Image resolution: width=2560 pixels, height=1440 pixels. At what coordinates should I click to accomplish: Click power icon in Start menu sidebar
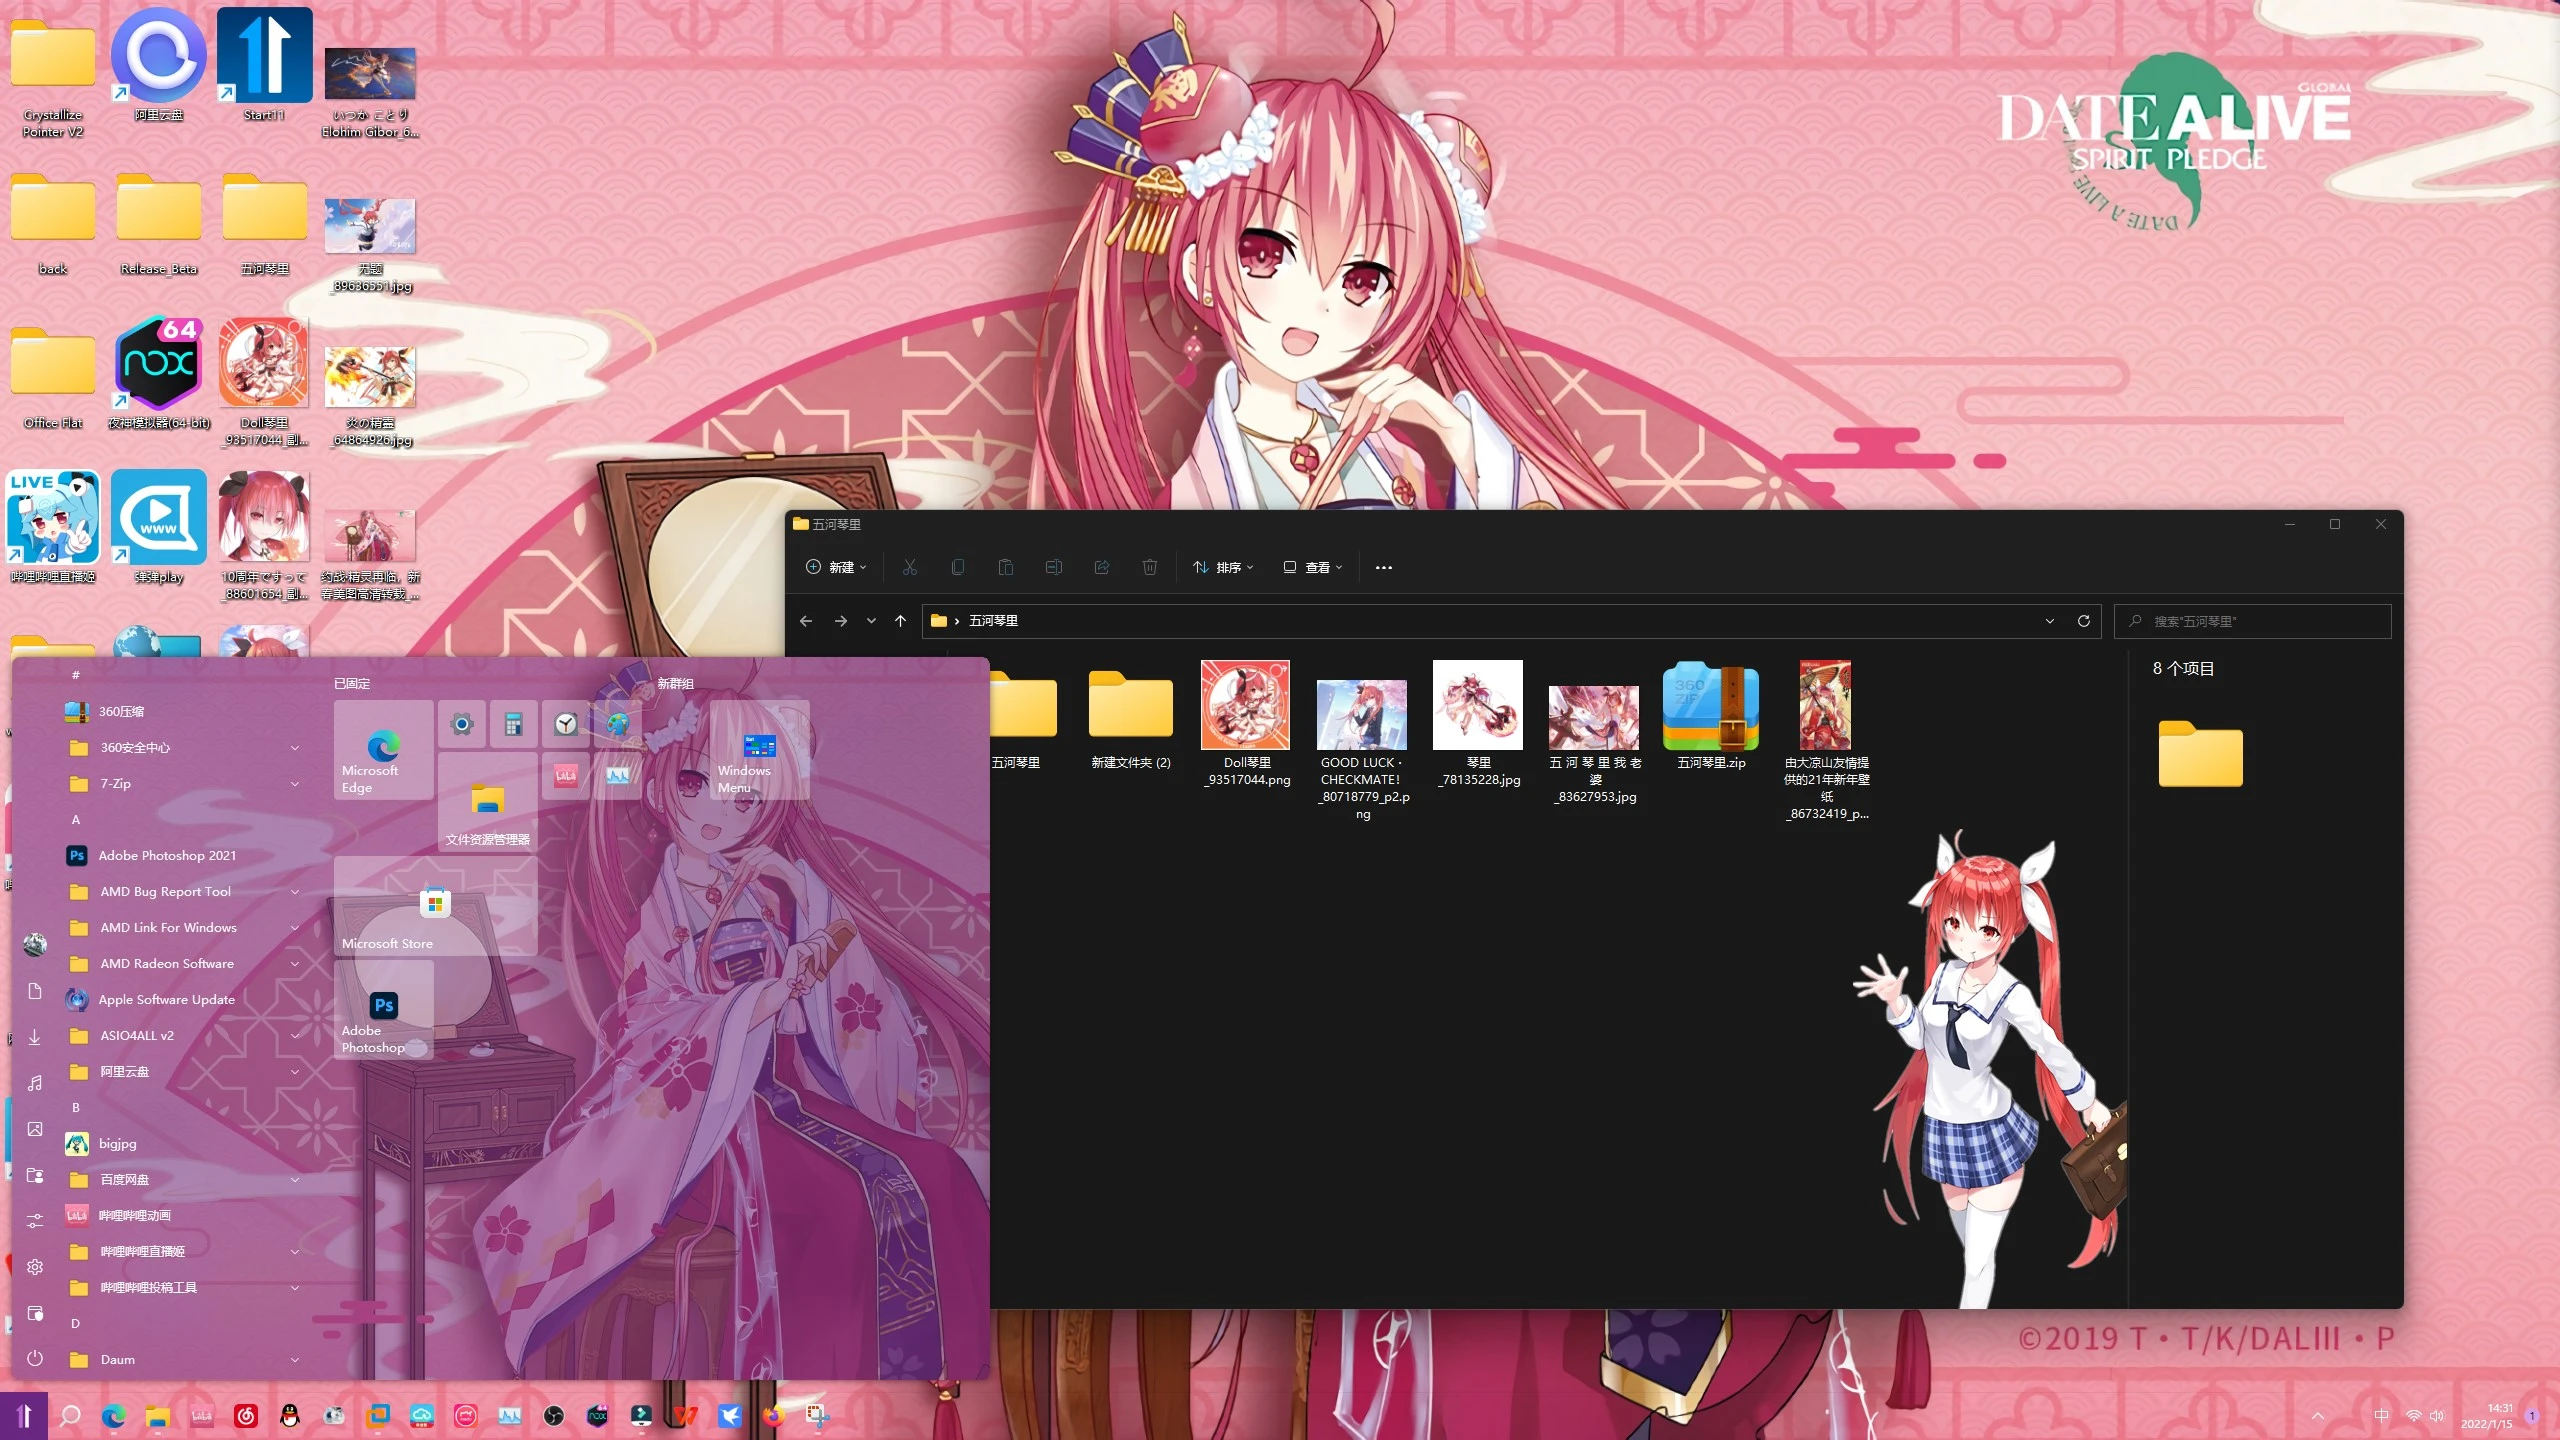[35, 1358]
